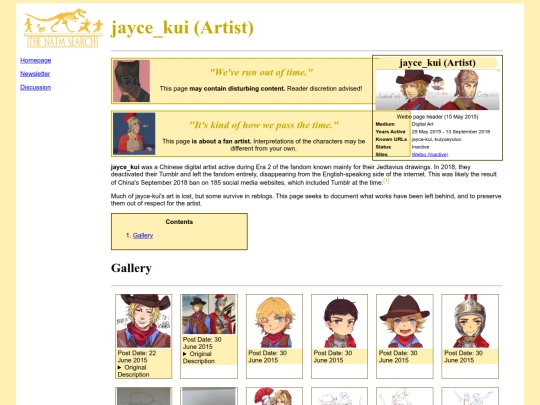This screenshot has height=405, width=540.
Task: Click "It's kind of how we pass the time." quote
Action: tap(264, 125)
